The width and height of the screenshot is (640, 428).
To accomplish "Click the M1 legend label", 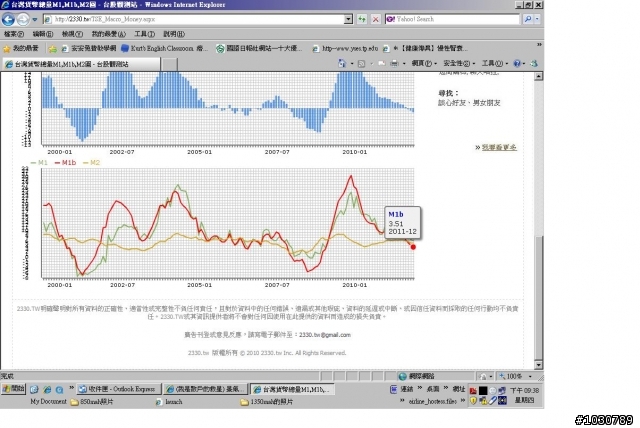I will (x=39, y=162).
